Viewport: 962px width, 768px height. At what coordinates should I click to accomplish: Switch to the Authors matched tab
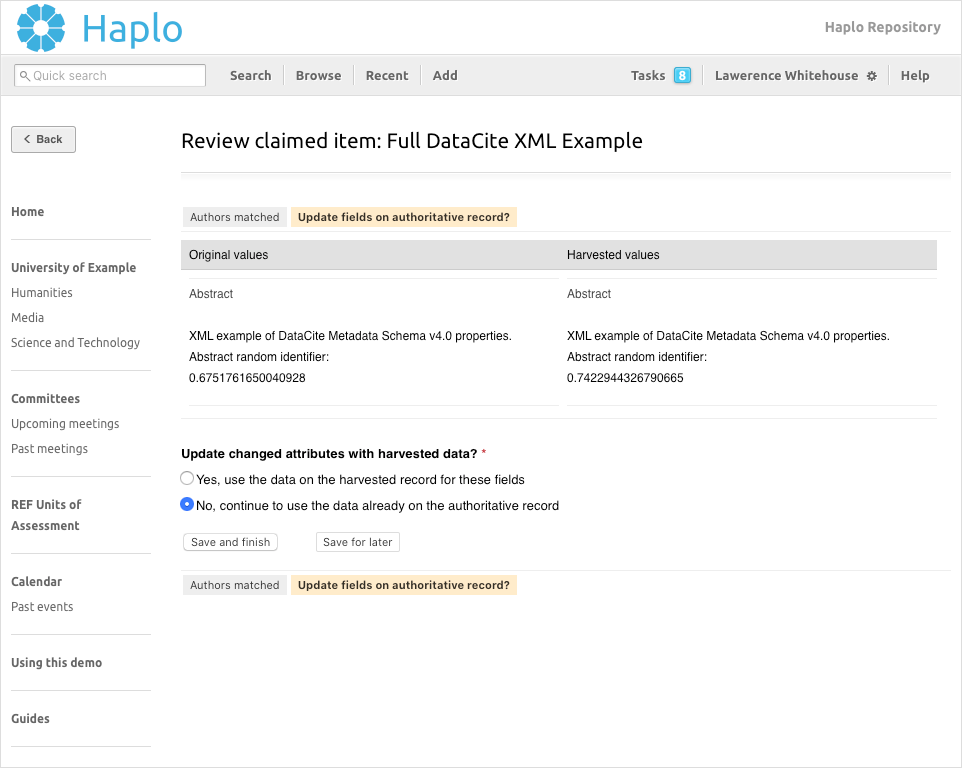[x=234, y=217]
